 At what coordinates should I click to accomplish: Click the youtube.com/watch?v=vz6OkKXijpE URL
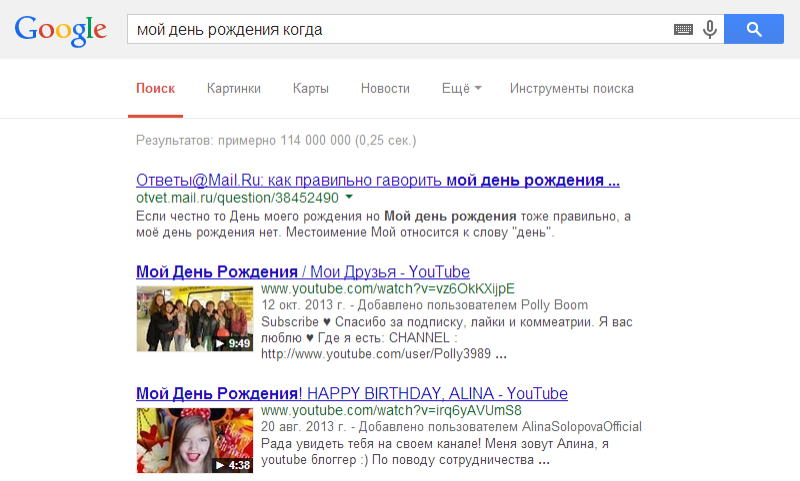pos(386,289)
